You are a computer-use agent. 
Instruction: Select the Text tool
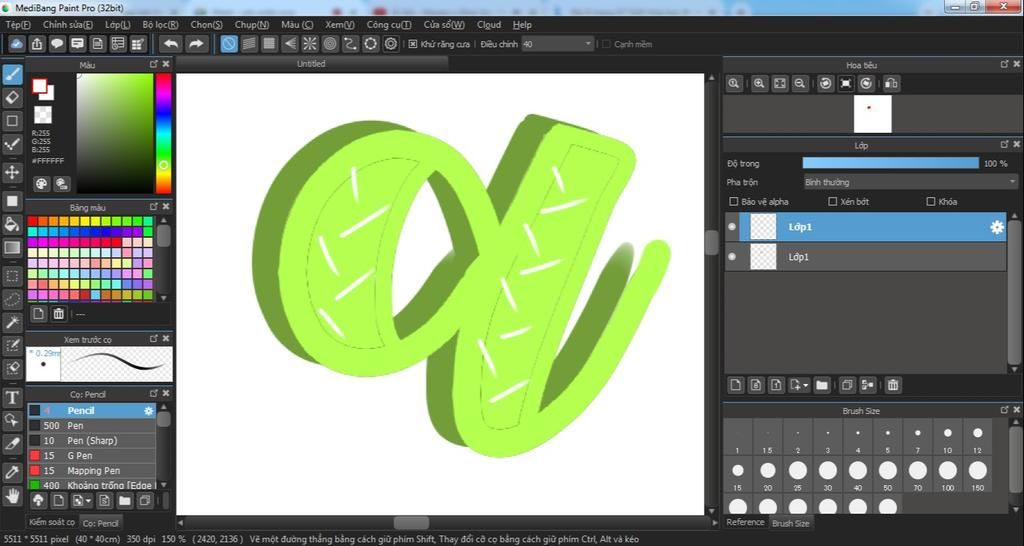12,397
